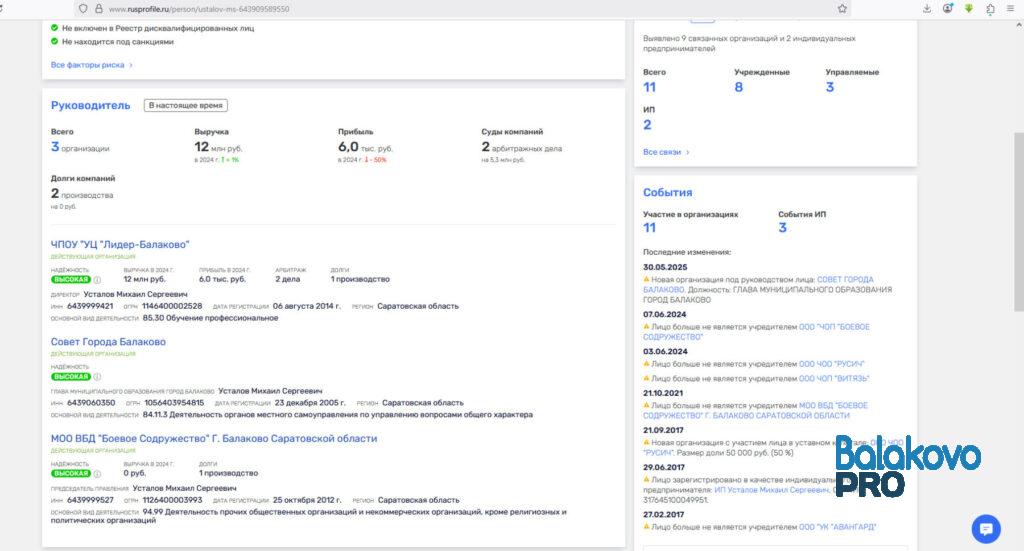Click ВЫСОКАЯ reliability badge of Совет Города Балаково
This screenshot has width=1024, height=551.
pos(71,377)
